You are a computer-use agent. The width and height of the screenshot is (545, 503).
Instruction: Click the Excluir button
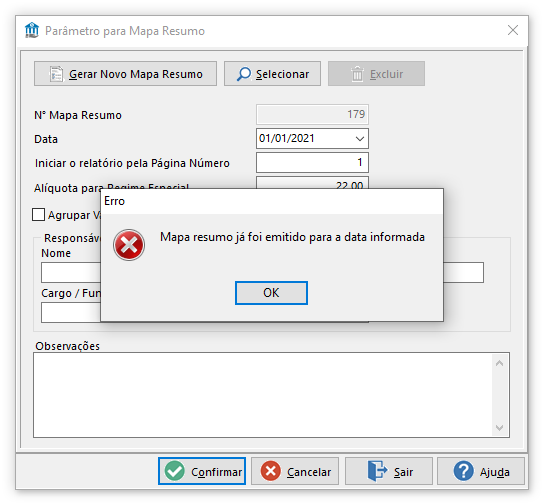point(376,74)
